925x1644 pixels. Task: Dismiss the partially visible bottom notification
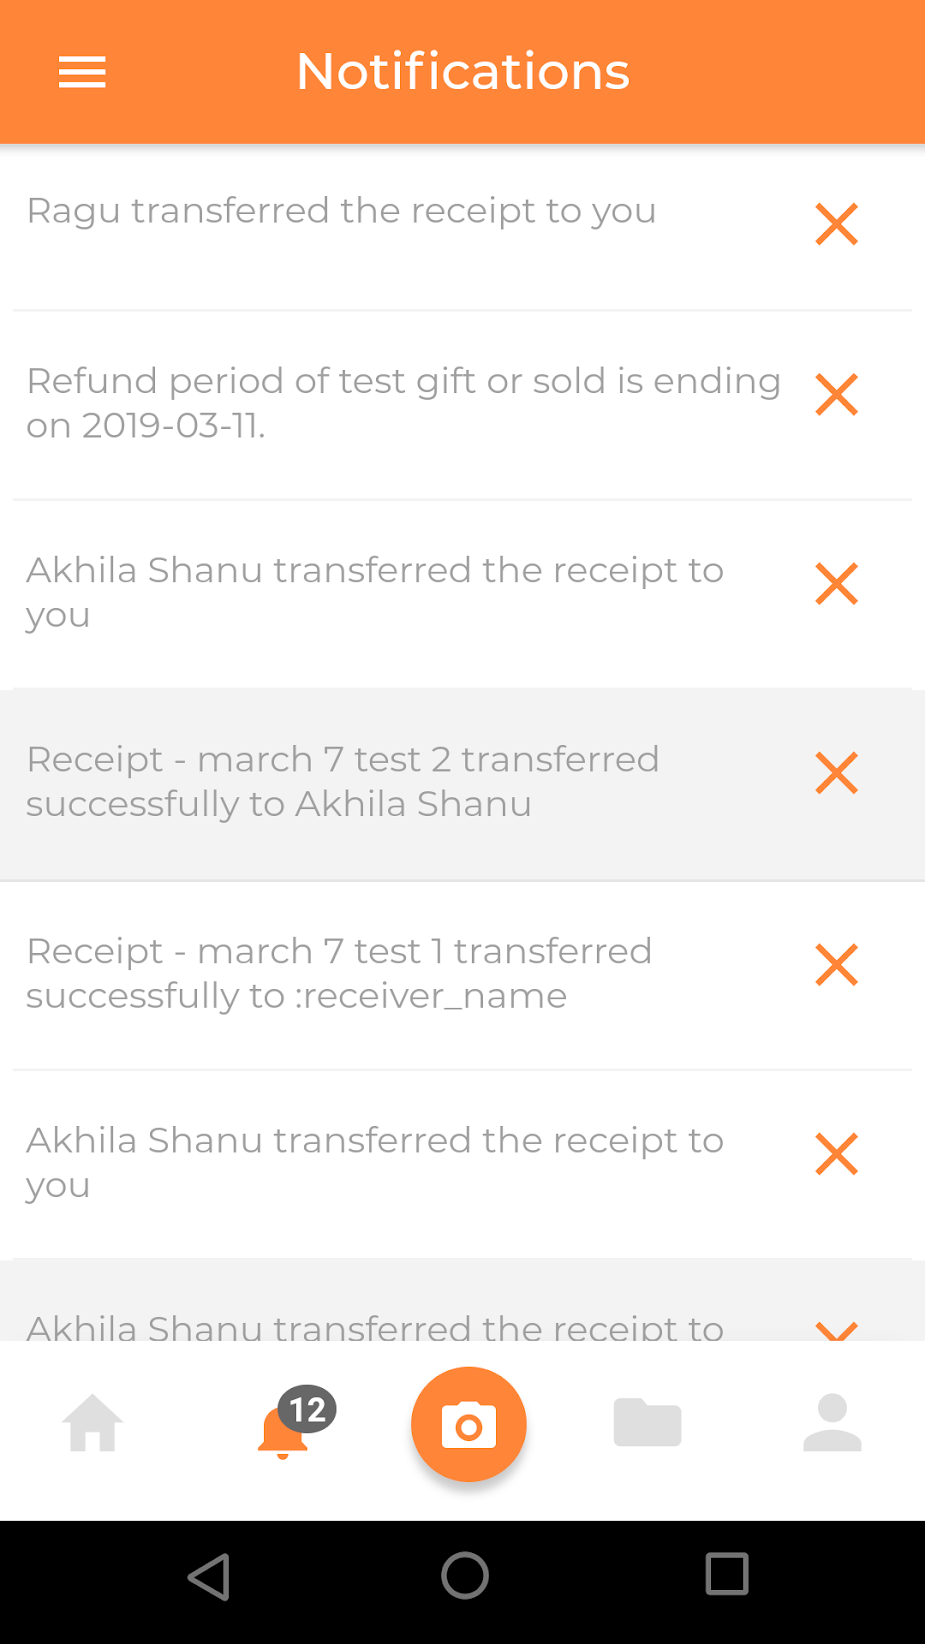coord(836,1328)
